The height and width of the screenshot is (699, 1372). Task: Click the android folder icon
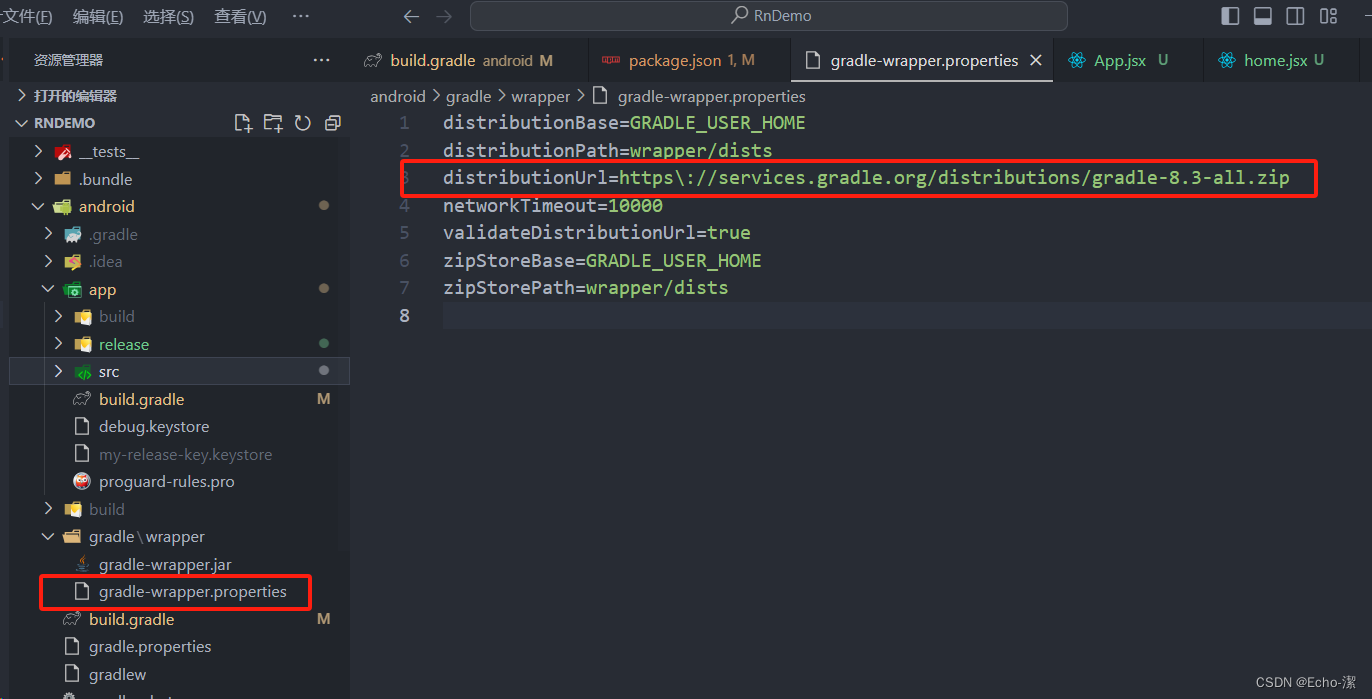(63, 206)
